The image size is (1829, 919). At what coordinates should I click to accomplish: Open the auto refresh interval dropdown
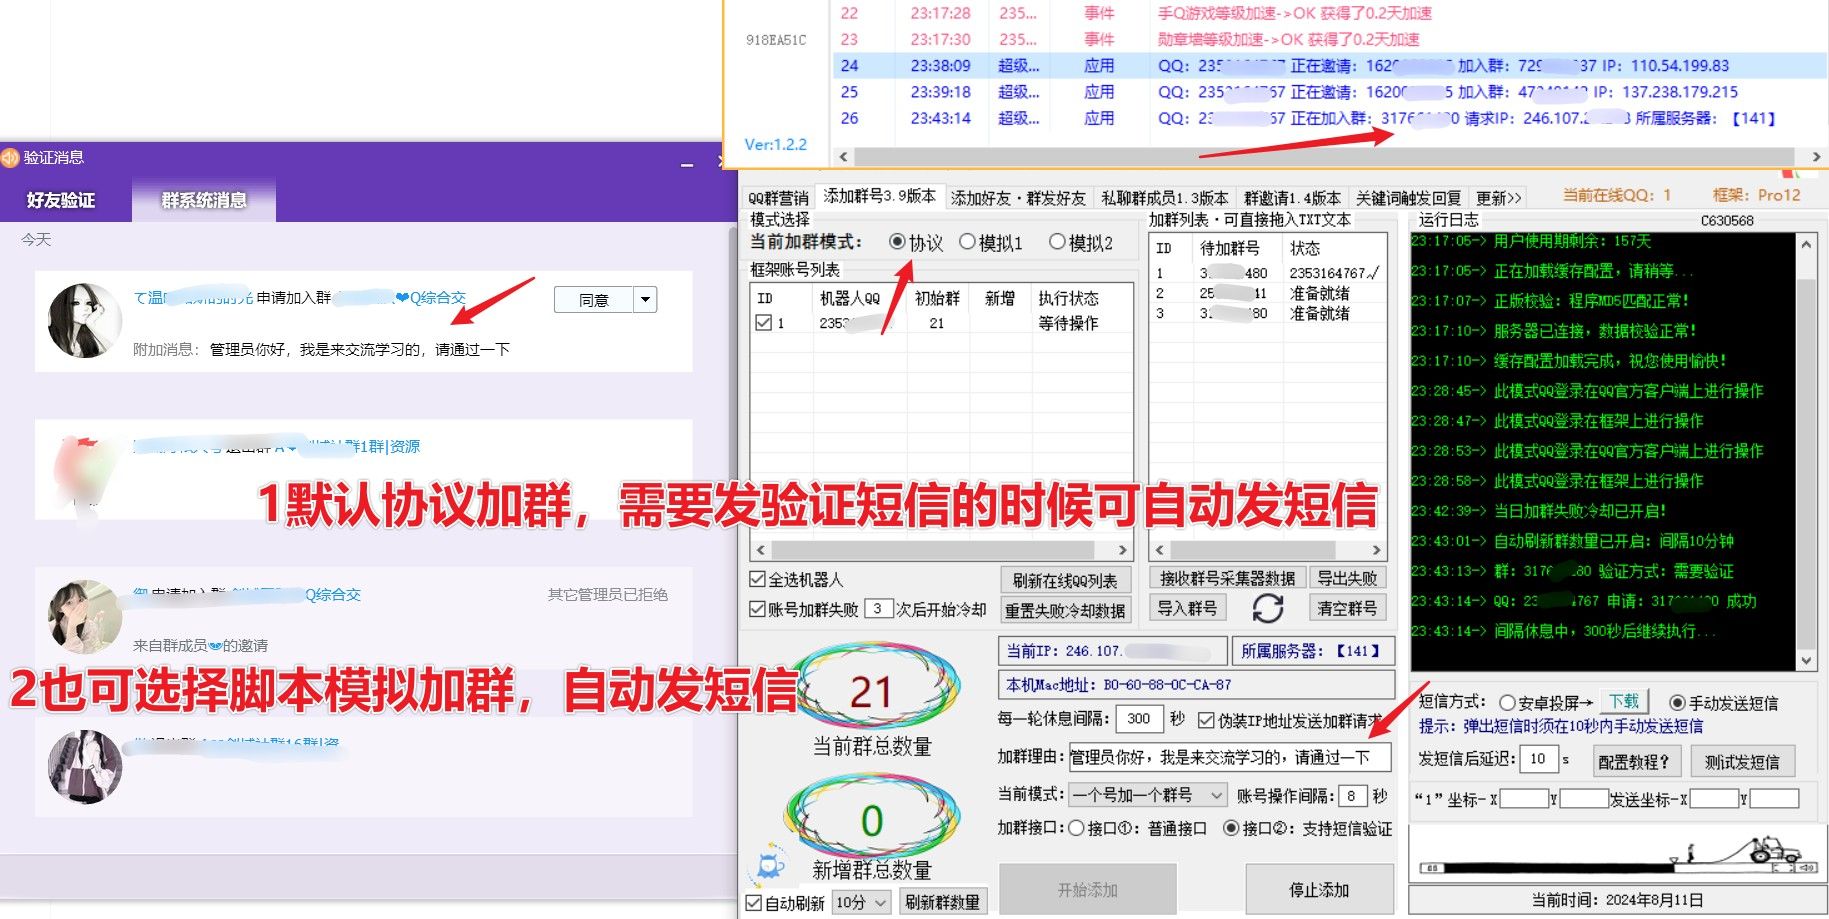pyautogui.click(x=861, y=902)
